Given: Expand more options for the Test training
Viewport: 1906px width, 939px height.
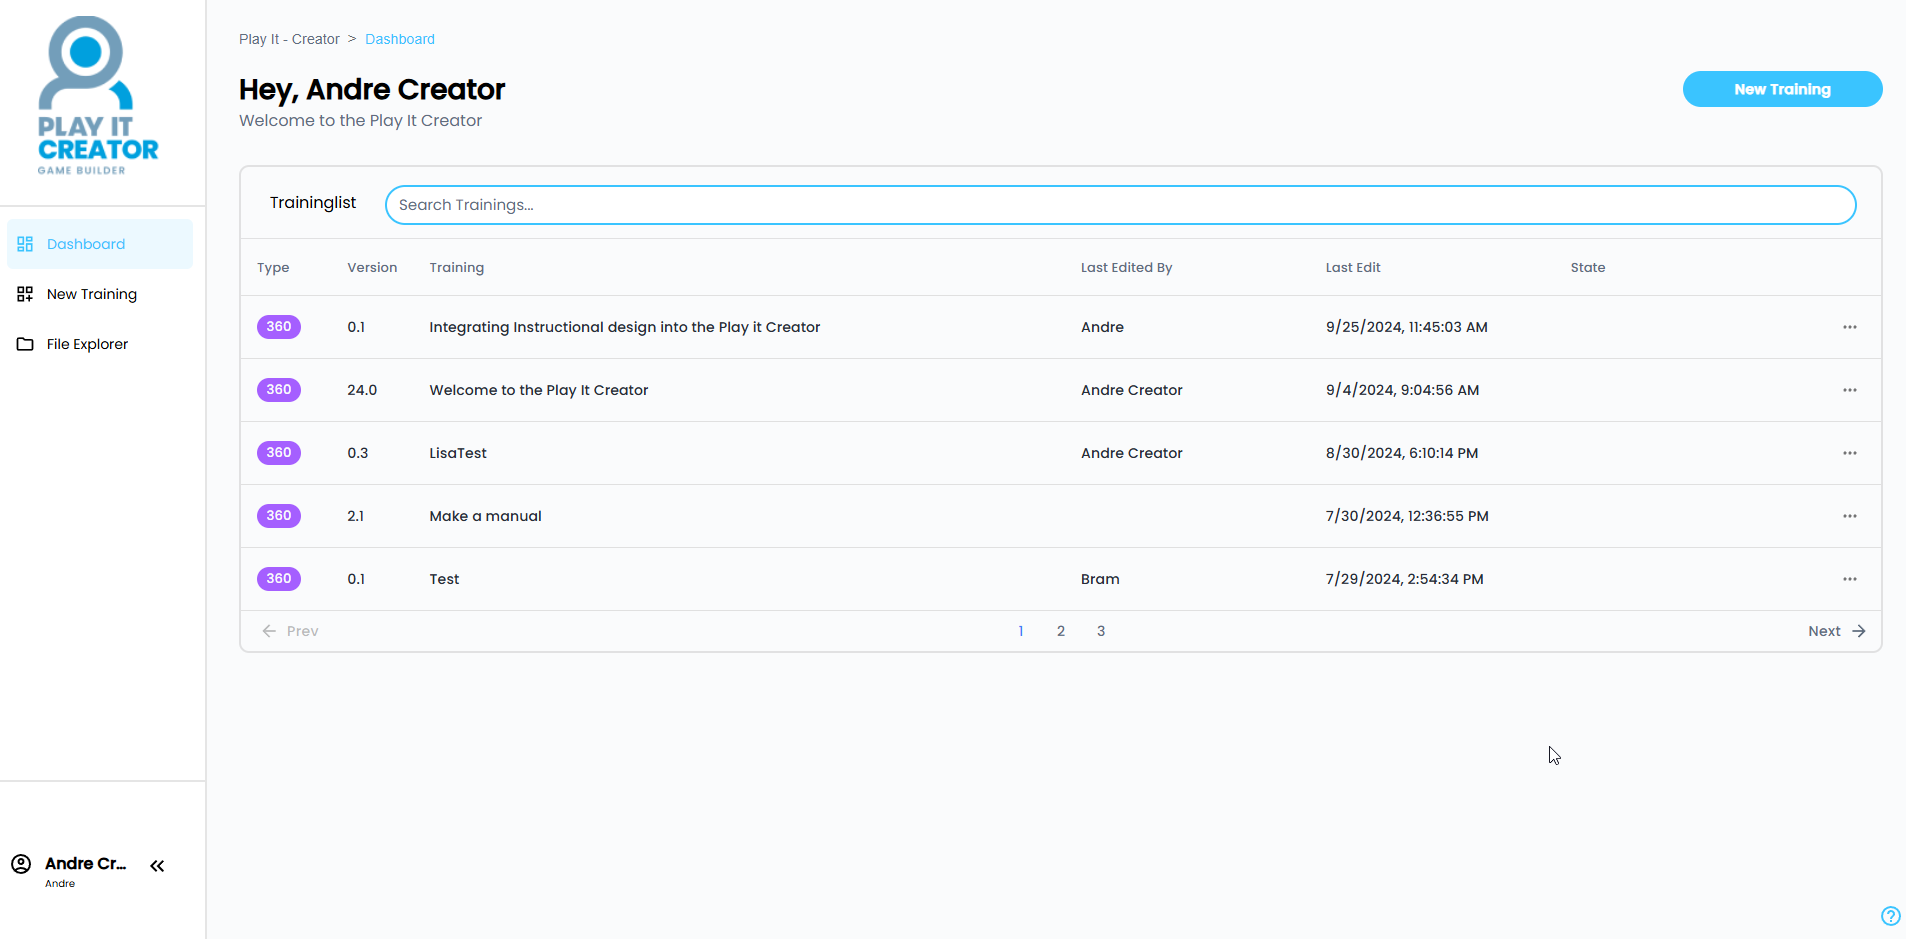Looking at the screenshot, I should point(1849,579).
